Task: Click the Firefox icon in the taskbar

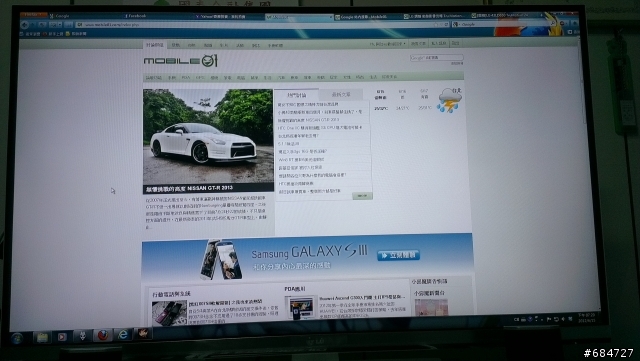Action: tap(102, 336)
